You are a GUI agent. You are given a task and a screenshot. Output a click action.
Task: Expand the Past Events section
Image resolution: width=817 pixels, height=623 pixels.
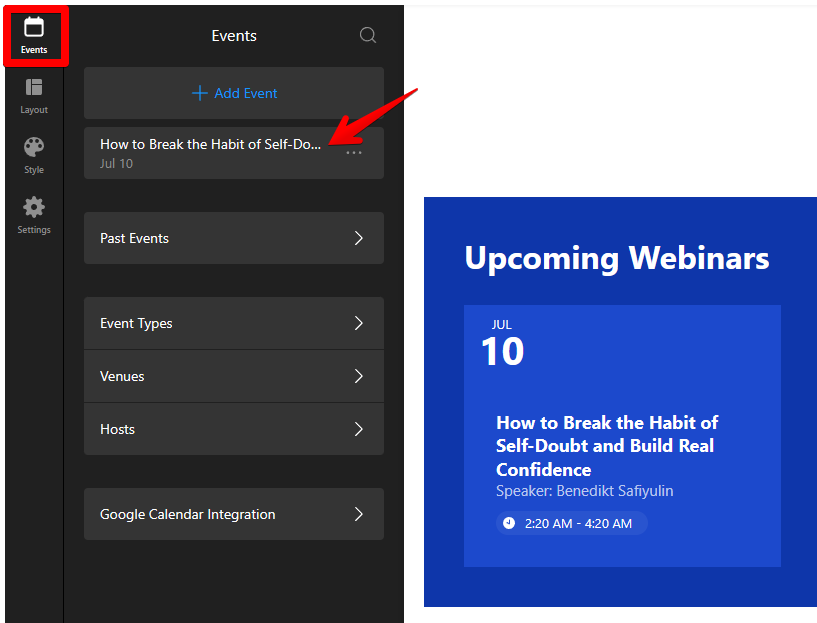(x=234, y=238)
